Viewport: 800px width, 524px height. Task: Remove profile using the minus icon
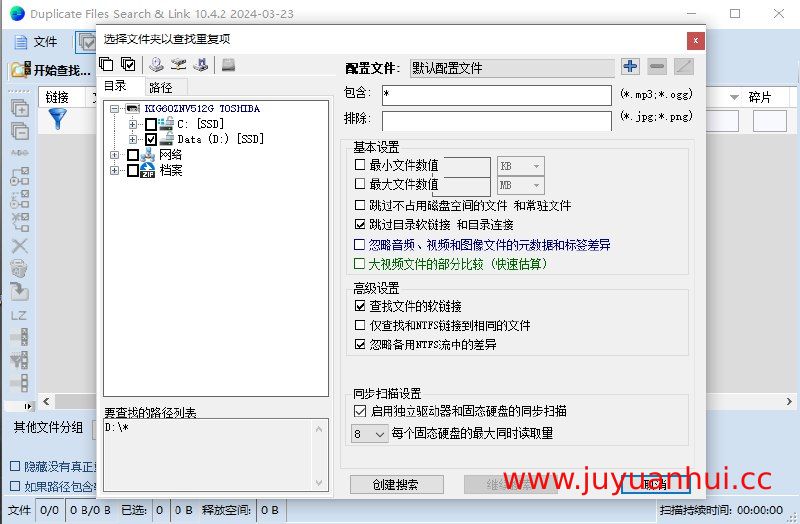point(657,66)
